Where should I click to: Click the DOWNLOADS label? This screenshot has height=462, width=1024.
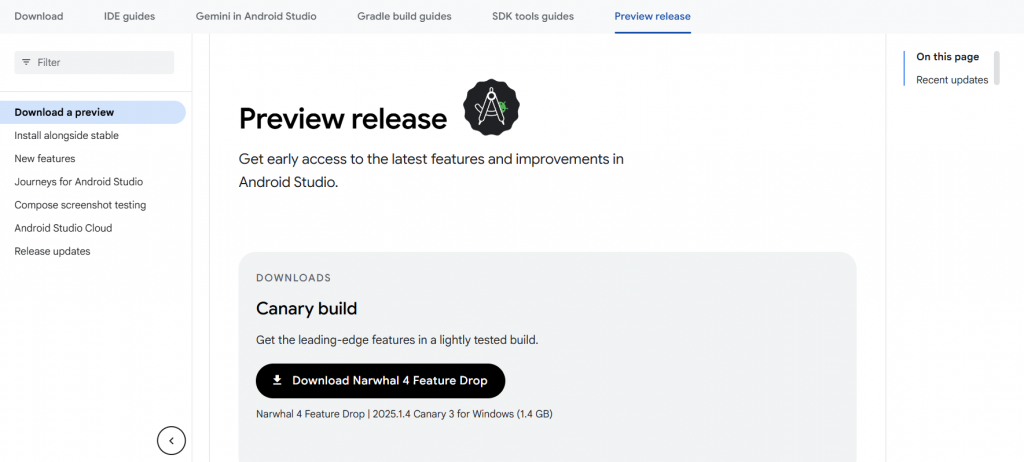293,278
